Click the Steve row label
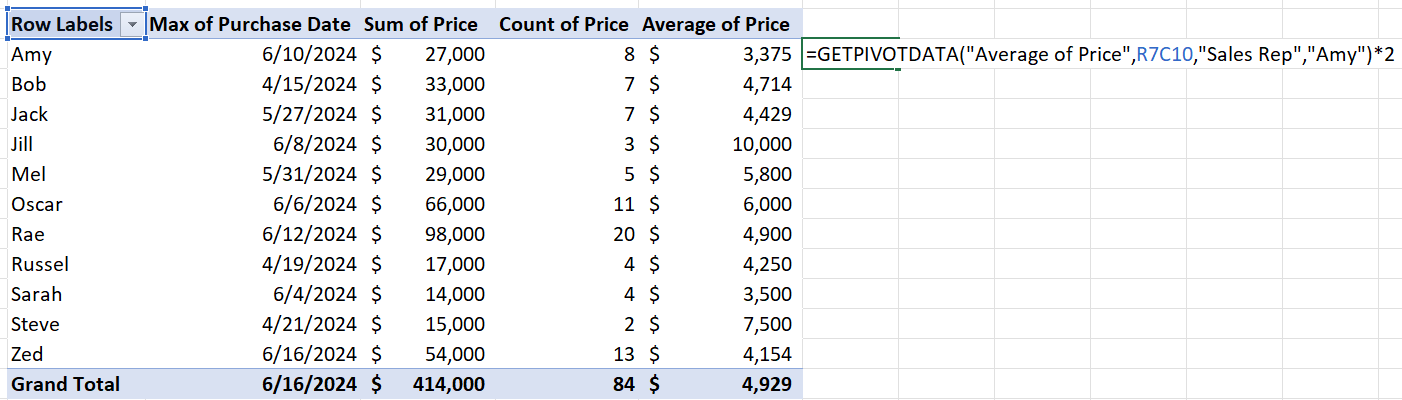The image size is (1402, 400). (35, 325)
